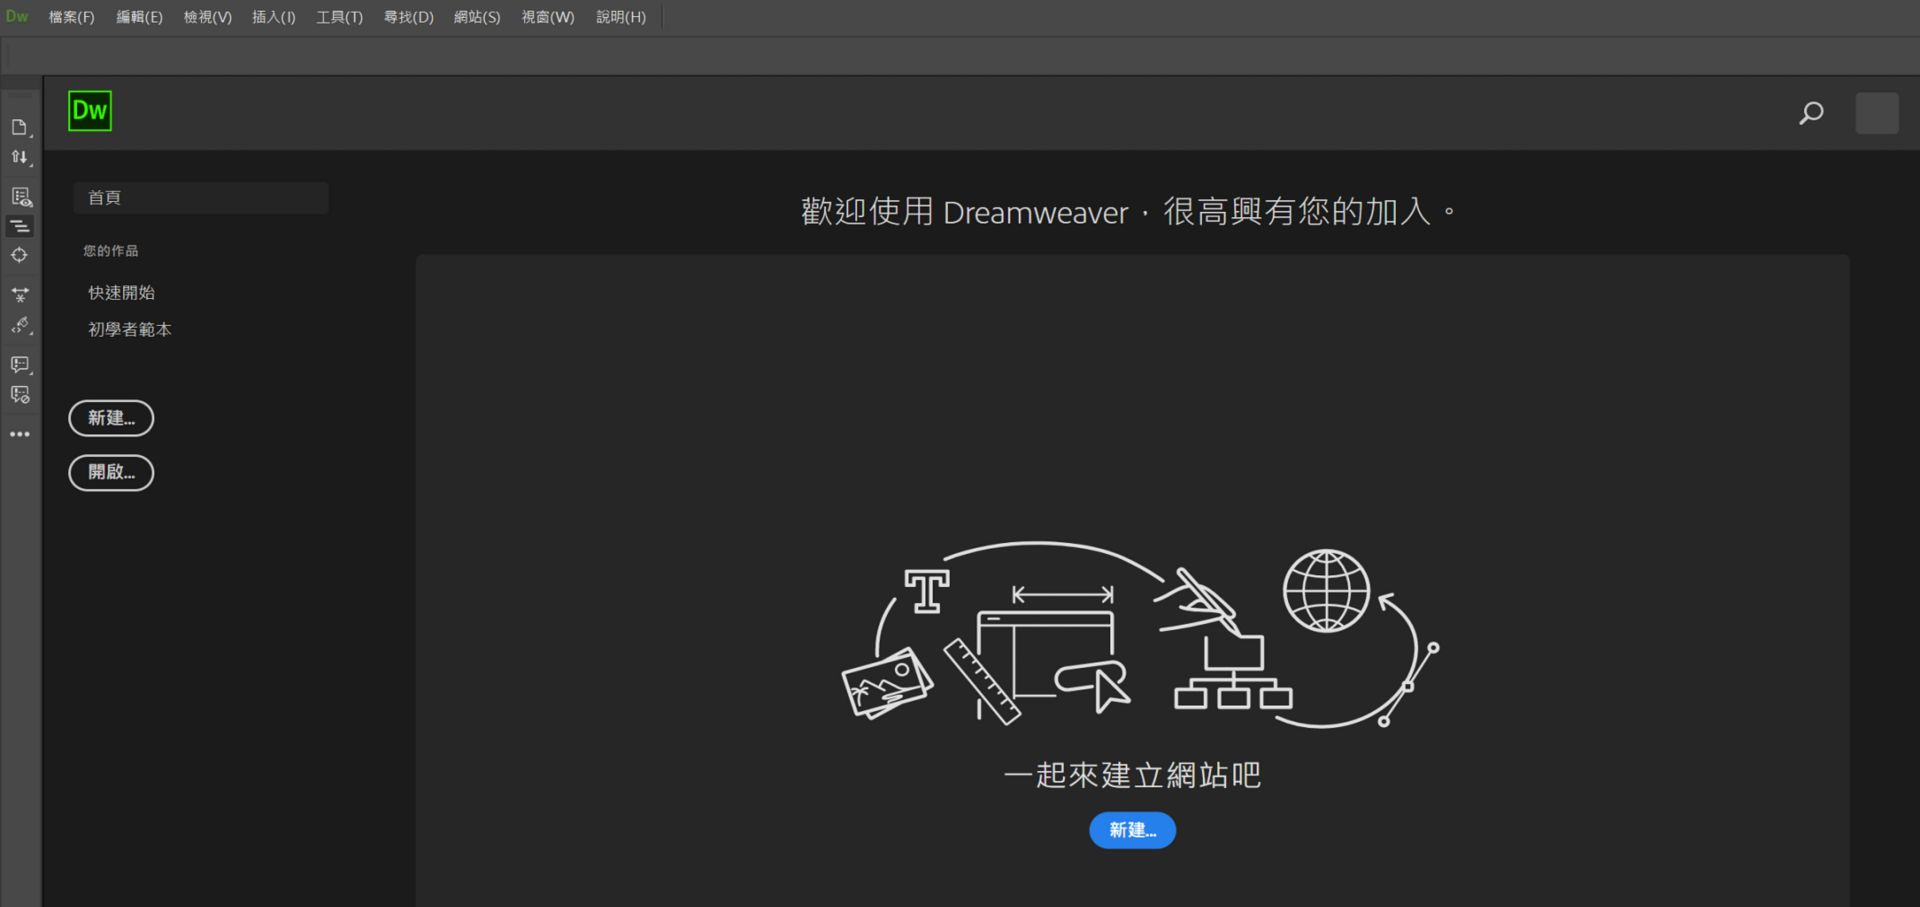This screenshot has height=907, width=1920.
Task: Open the 檔案(F) menu
Action: coord(71,17)
